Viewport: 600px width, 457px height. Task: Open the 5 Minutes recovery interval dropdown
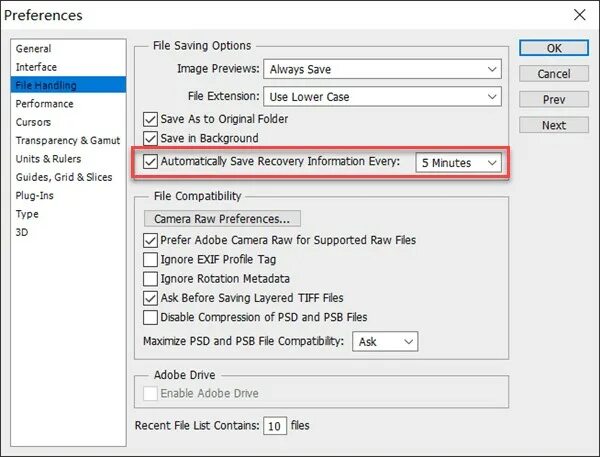pyautogui.click(x=458, y=163)
